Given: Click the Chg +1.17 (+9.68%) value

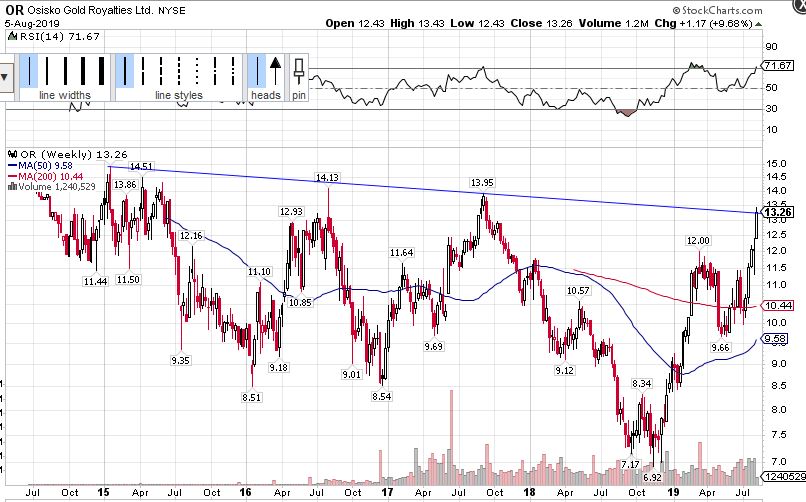Looking at the screenshot, I should point(704,23).
